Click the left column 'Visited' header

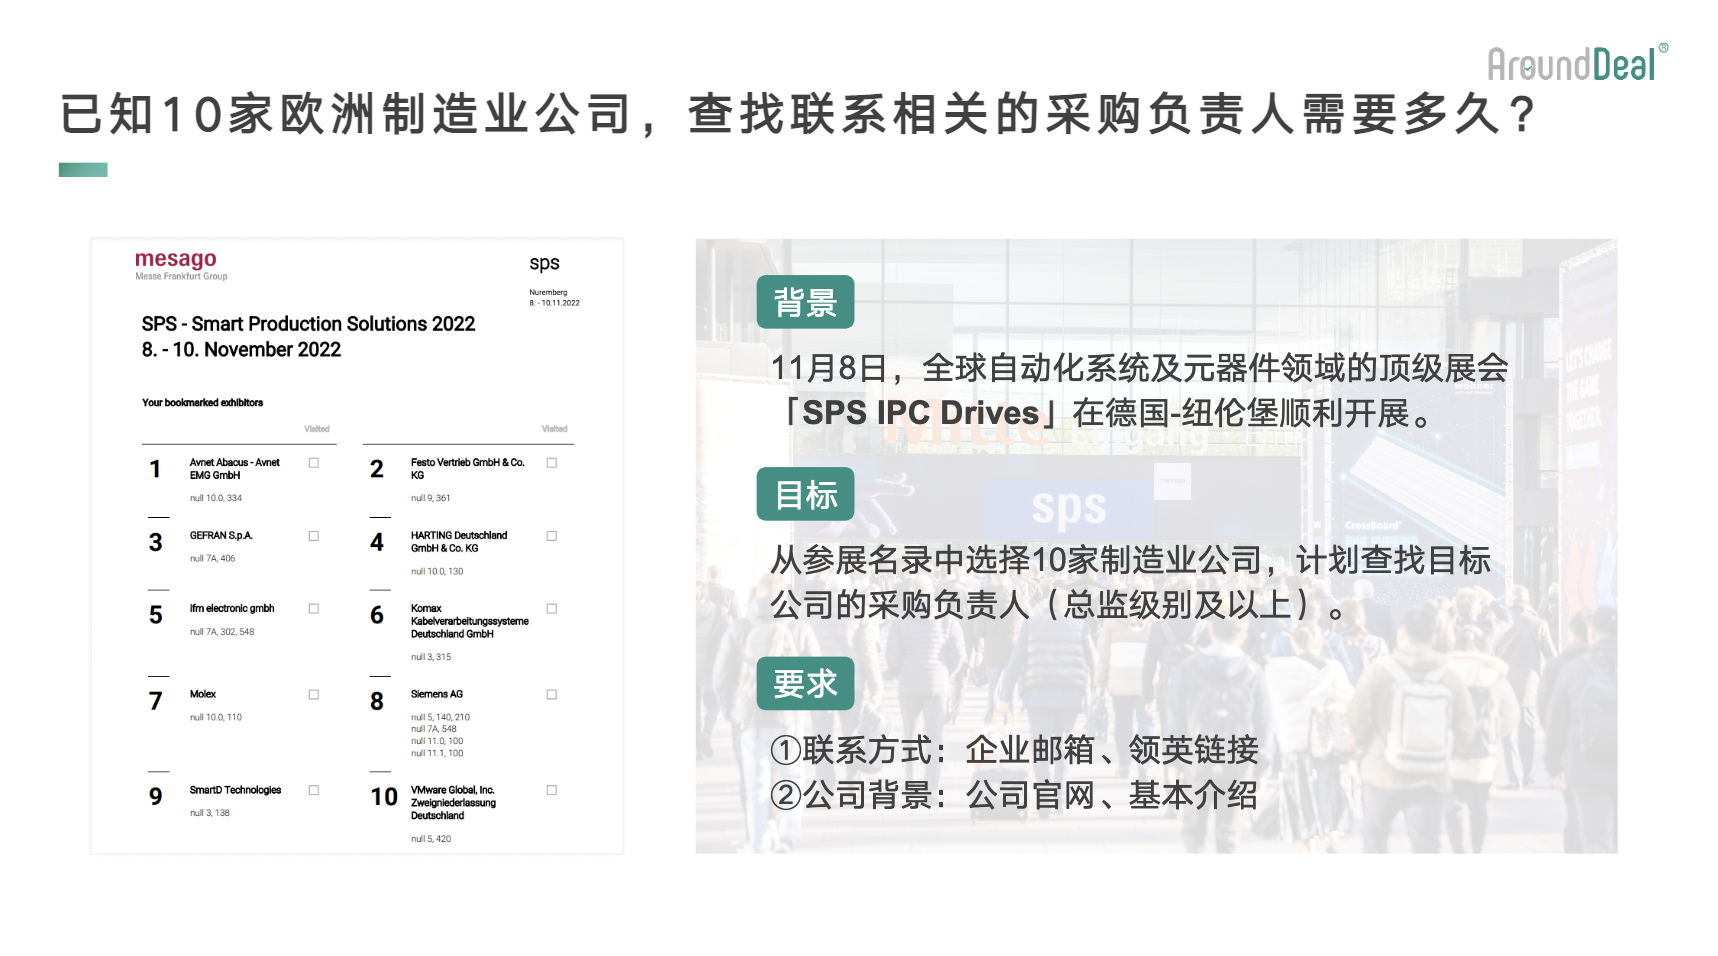tap(317, 429)
